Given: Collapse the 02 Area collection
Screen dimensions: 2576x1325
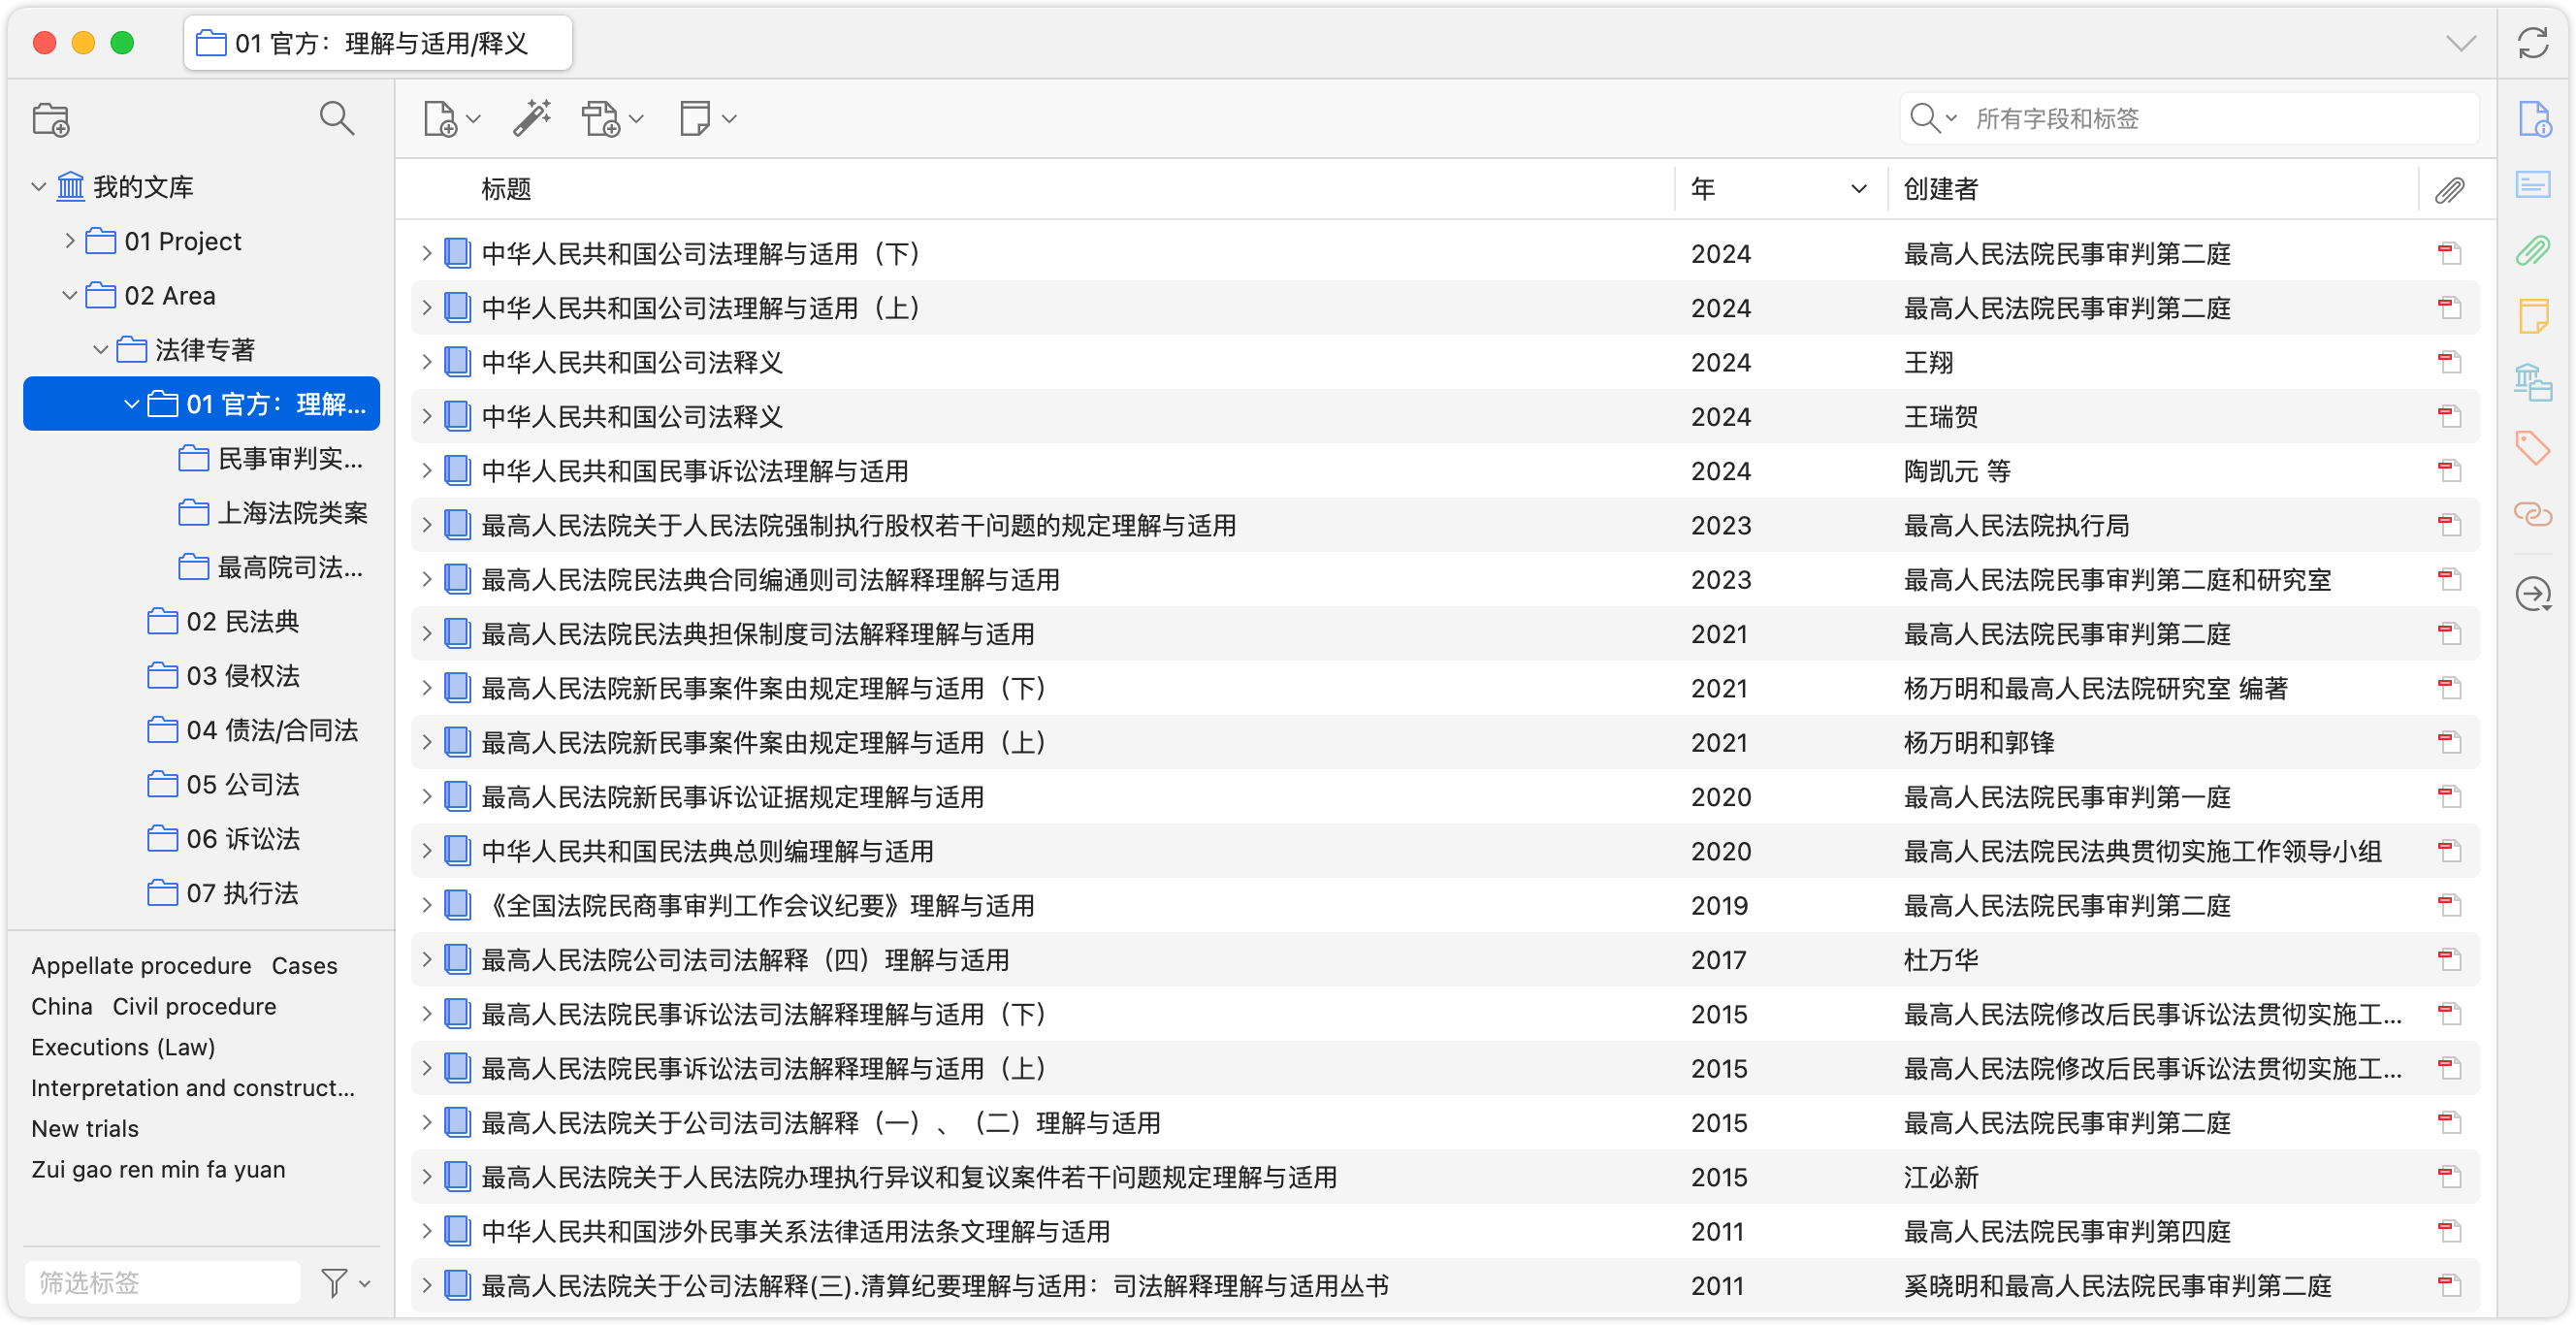Looking at the screenshot, I should (69, 296).
